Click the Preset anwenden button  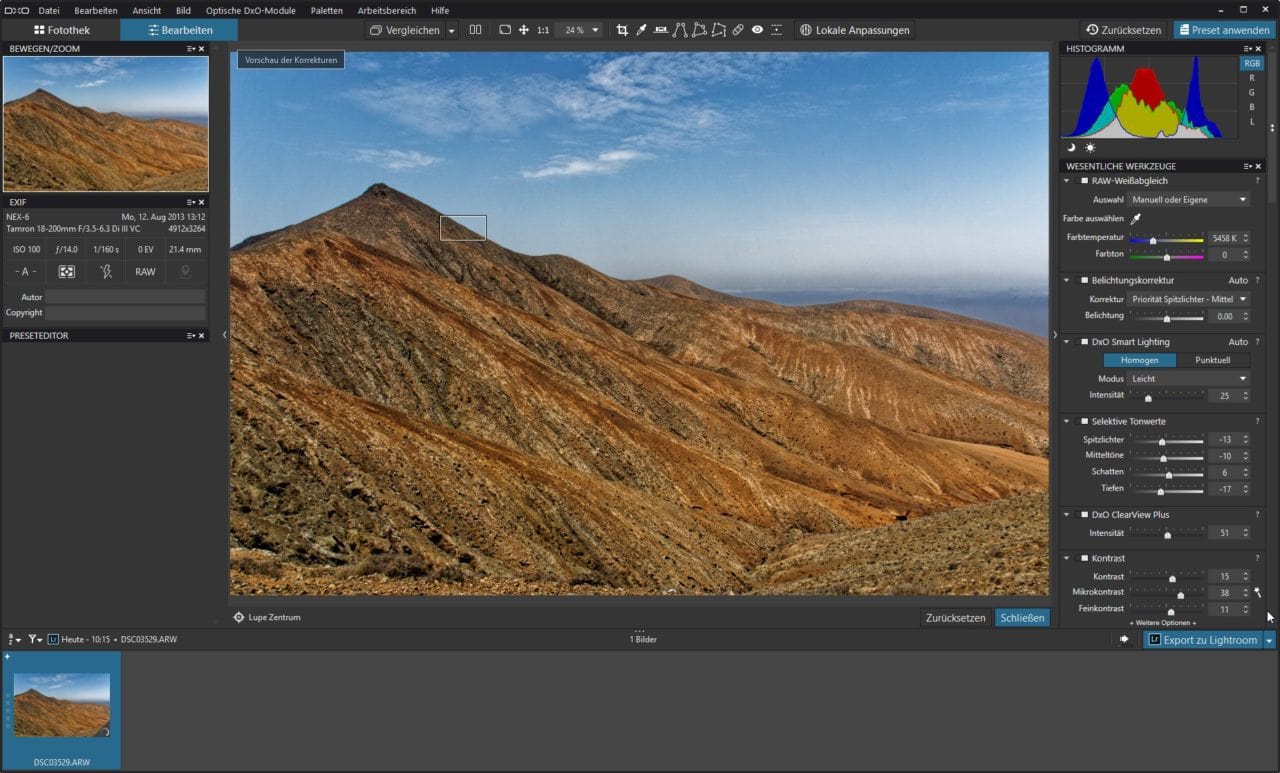point(1223,30)
